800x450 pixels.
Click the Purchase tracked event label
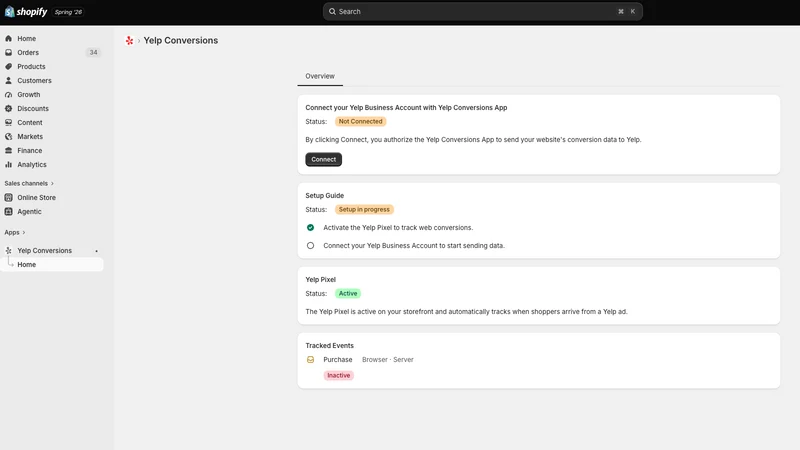tap(338, 360)
